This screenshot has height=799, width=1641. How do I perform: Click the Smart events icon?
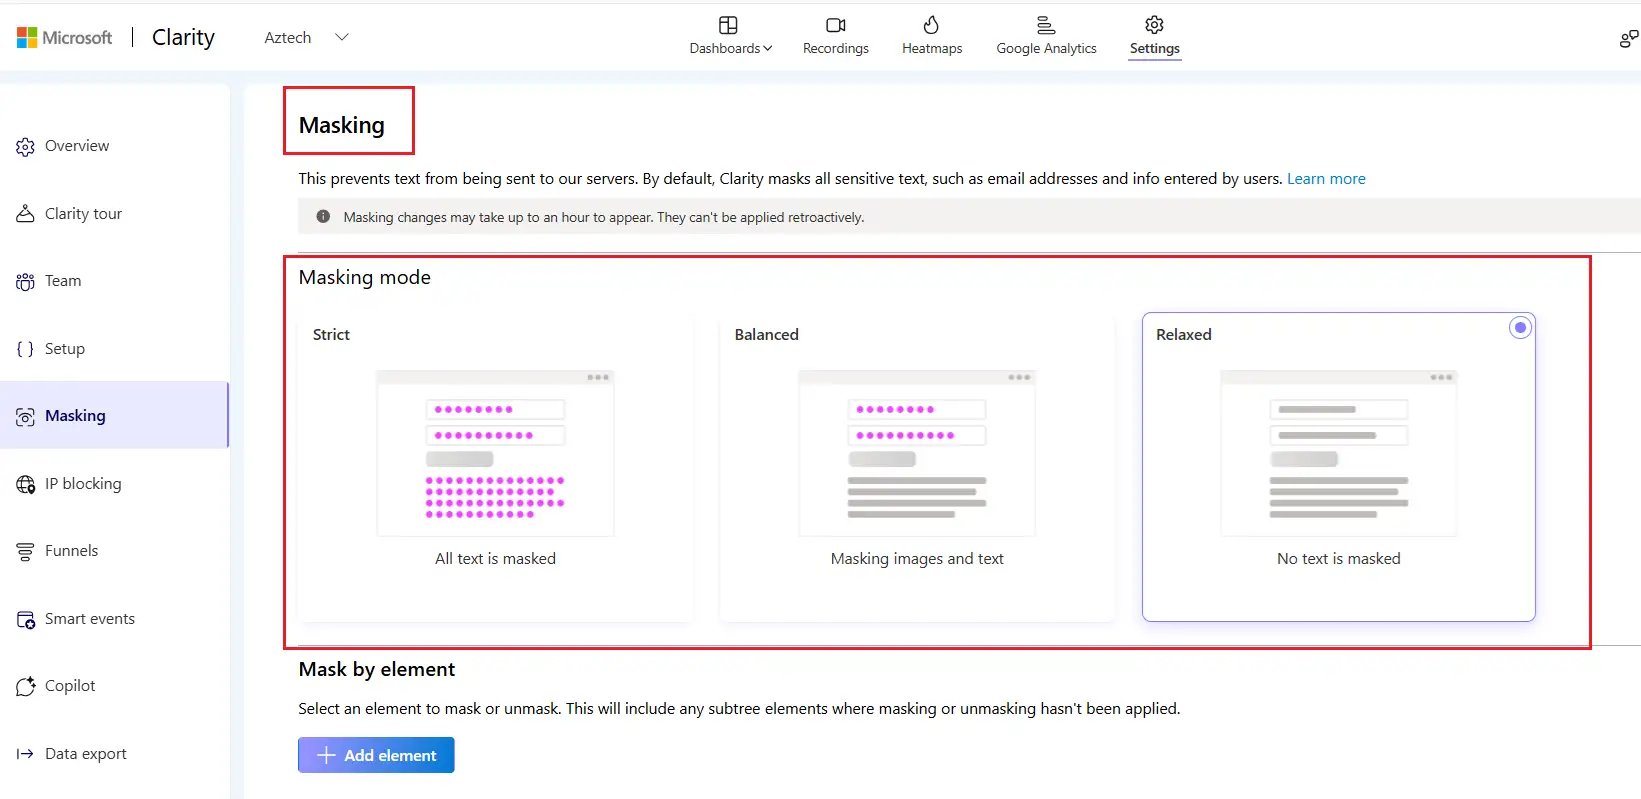(26, 620)
